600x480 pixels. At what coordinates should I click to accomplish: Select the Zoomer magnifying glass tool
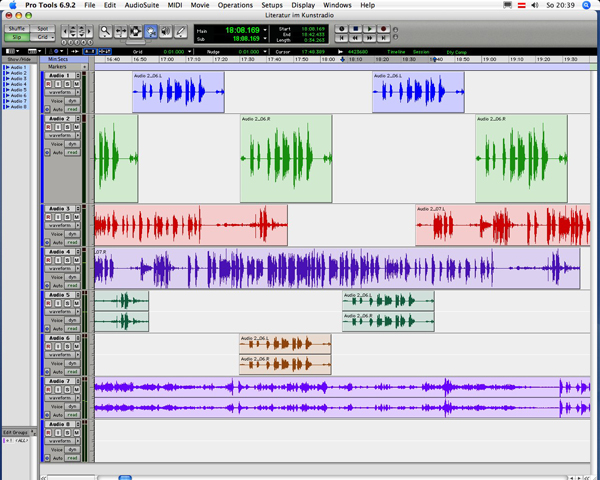click(106, 32)
